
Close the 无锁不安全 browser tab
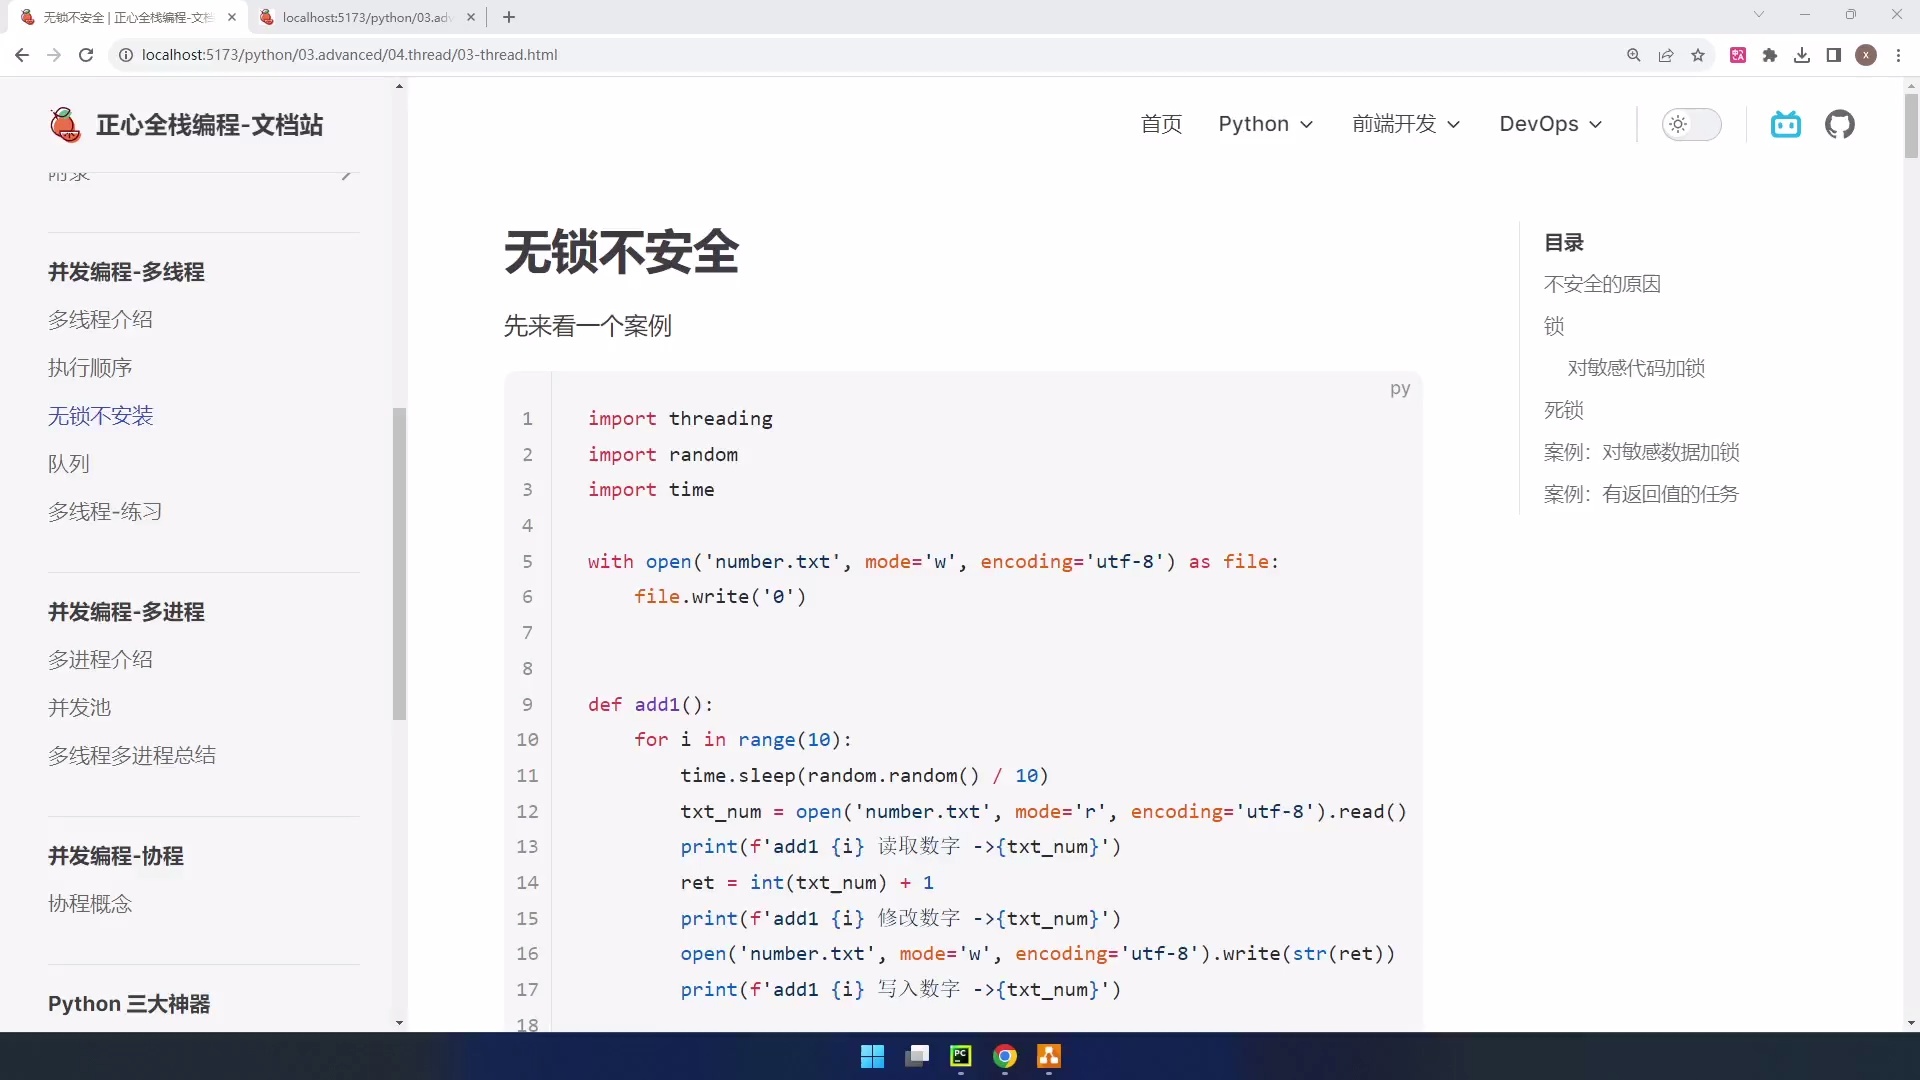coord(232,17)
